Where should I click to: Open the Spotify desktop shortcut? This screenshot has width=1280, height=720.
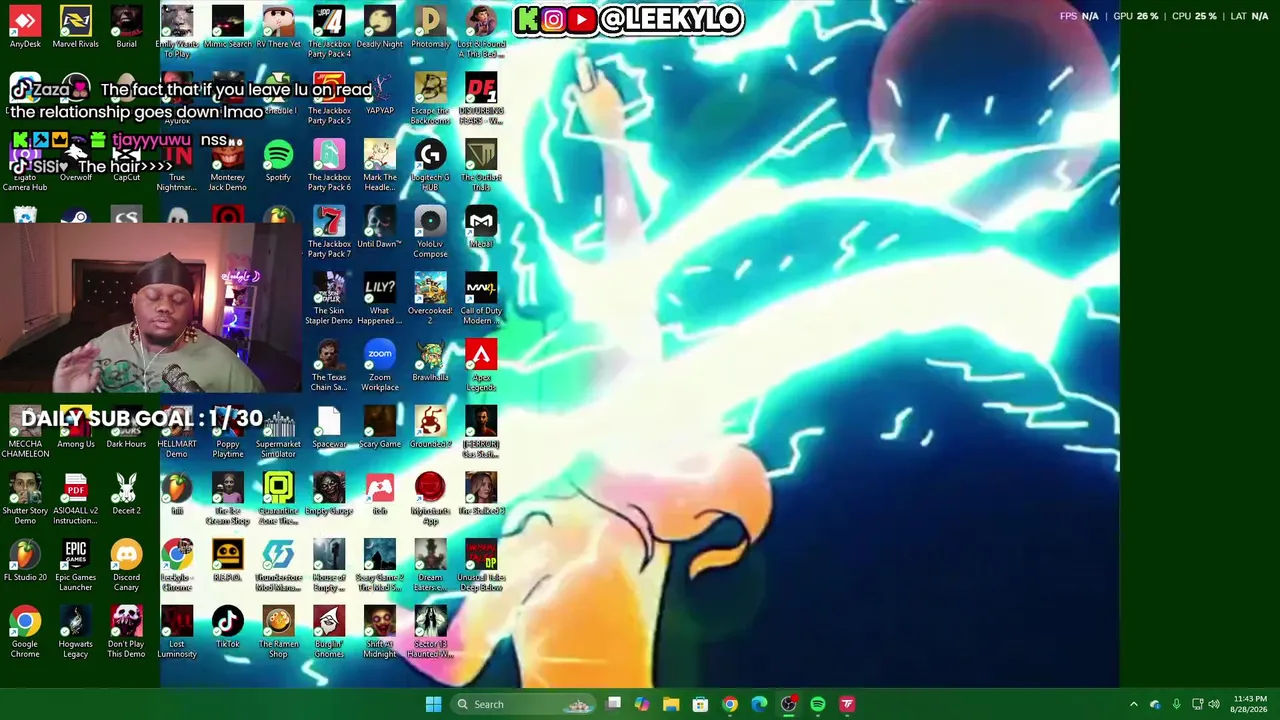(278, 161)
